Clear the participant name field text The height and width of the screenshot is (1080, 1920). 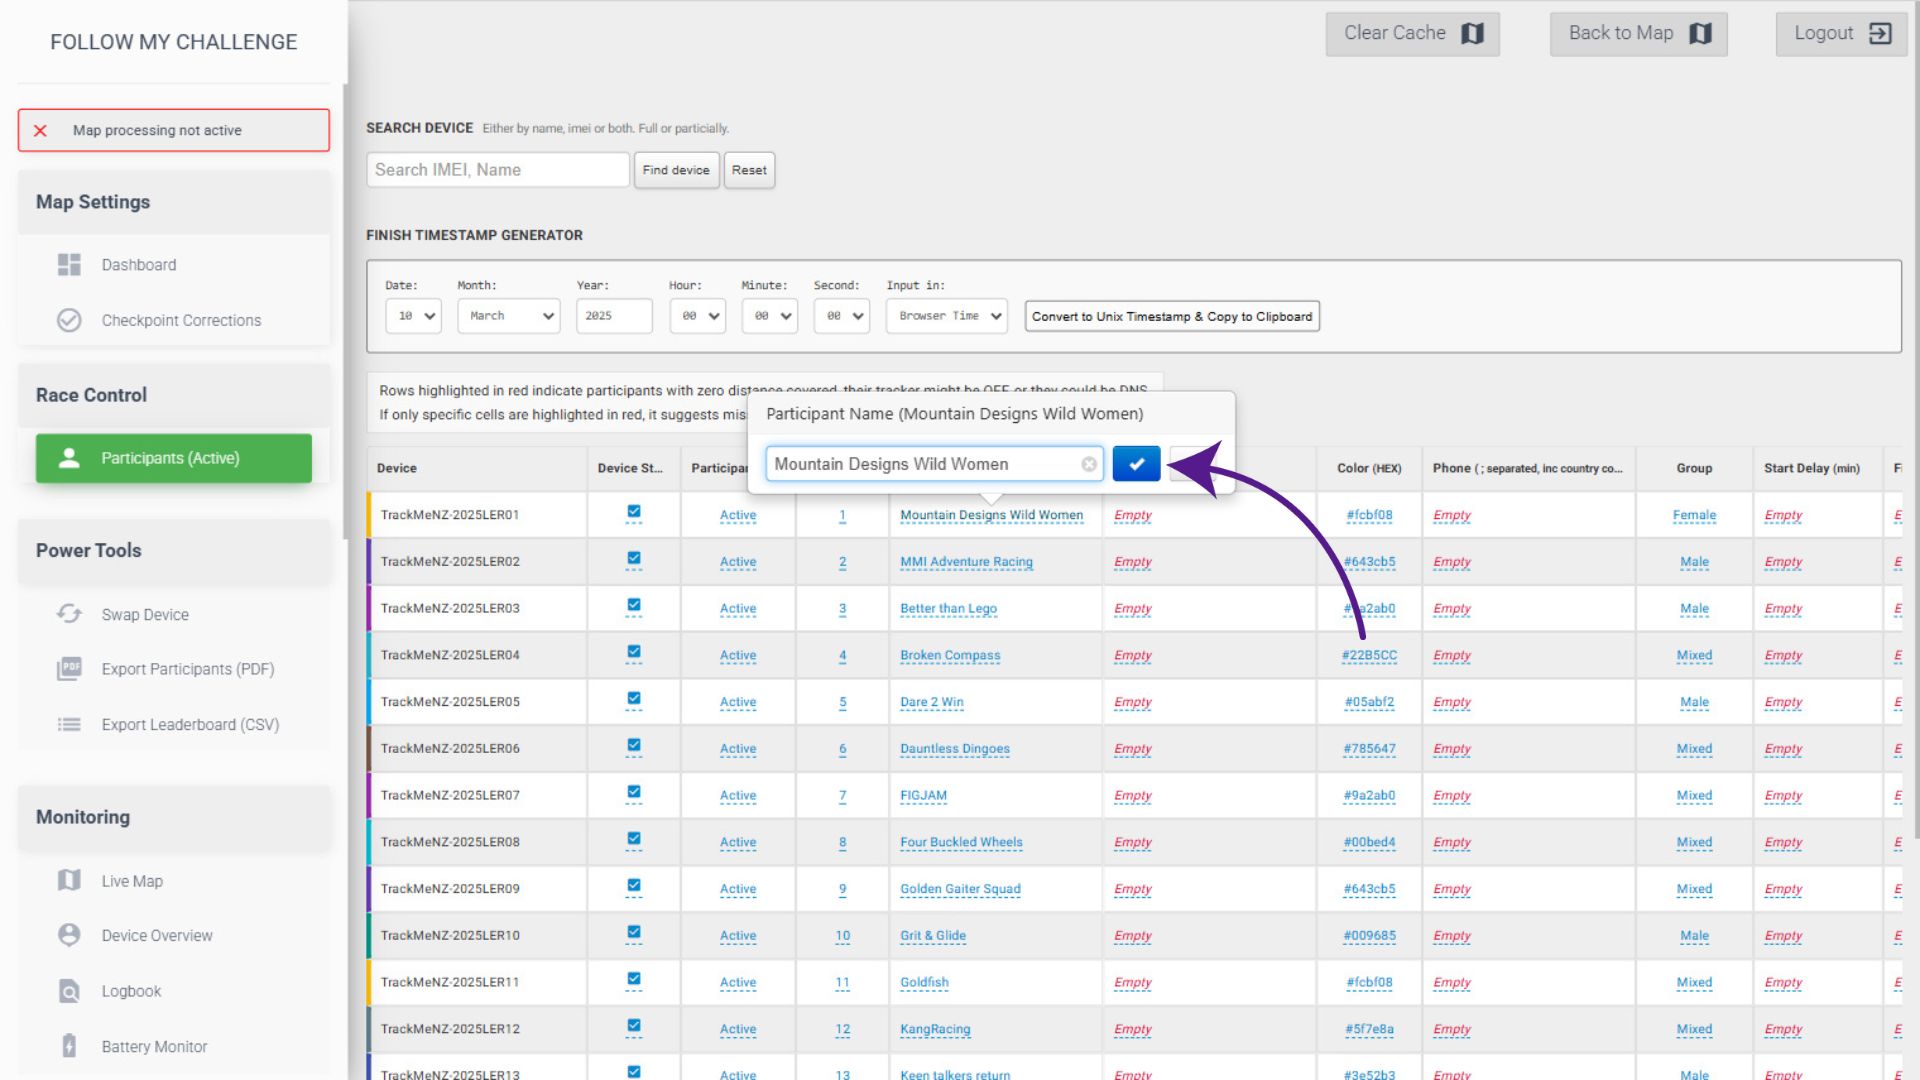1088,464
